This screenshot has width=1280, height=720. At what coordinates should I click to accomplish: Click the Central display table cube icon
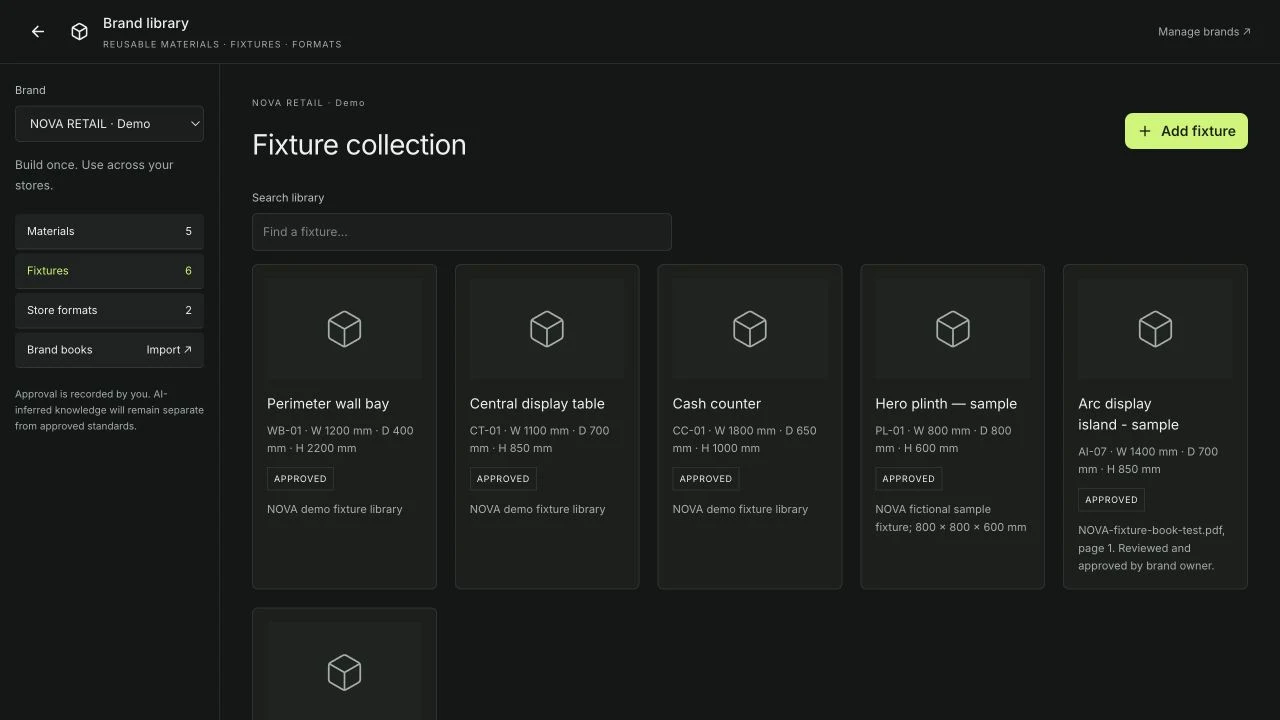click(547, 329)
